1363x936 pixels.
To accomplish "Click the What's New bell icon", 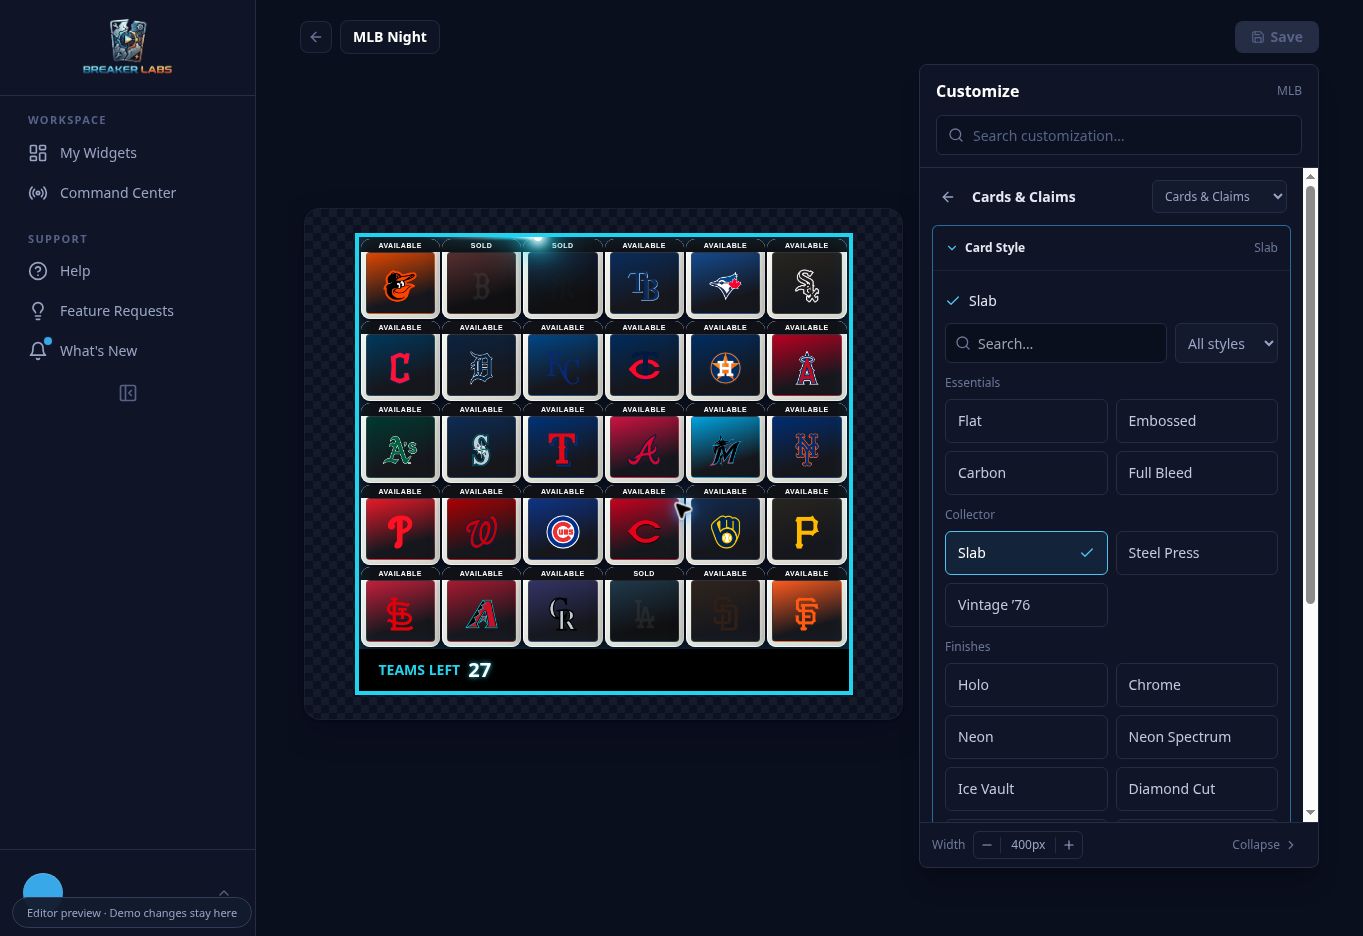I will (38, 351).
